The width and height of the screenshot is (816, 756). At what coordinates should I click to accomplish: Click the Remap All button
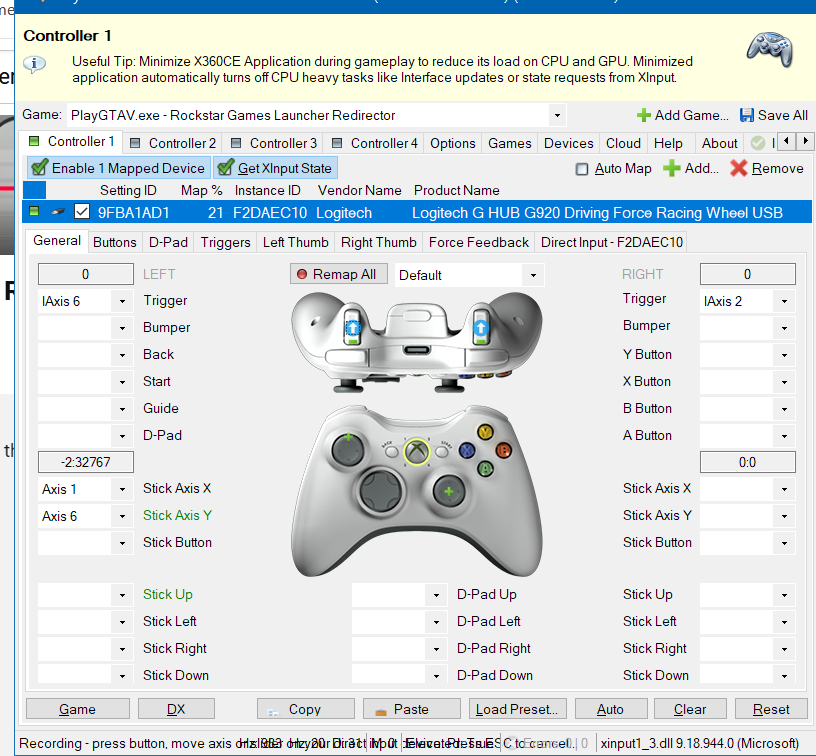339,274
